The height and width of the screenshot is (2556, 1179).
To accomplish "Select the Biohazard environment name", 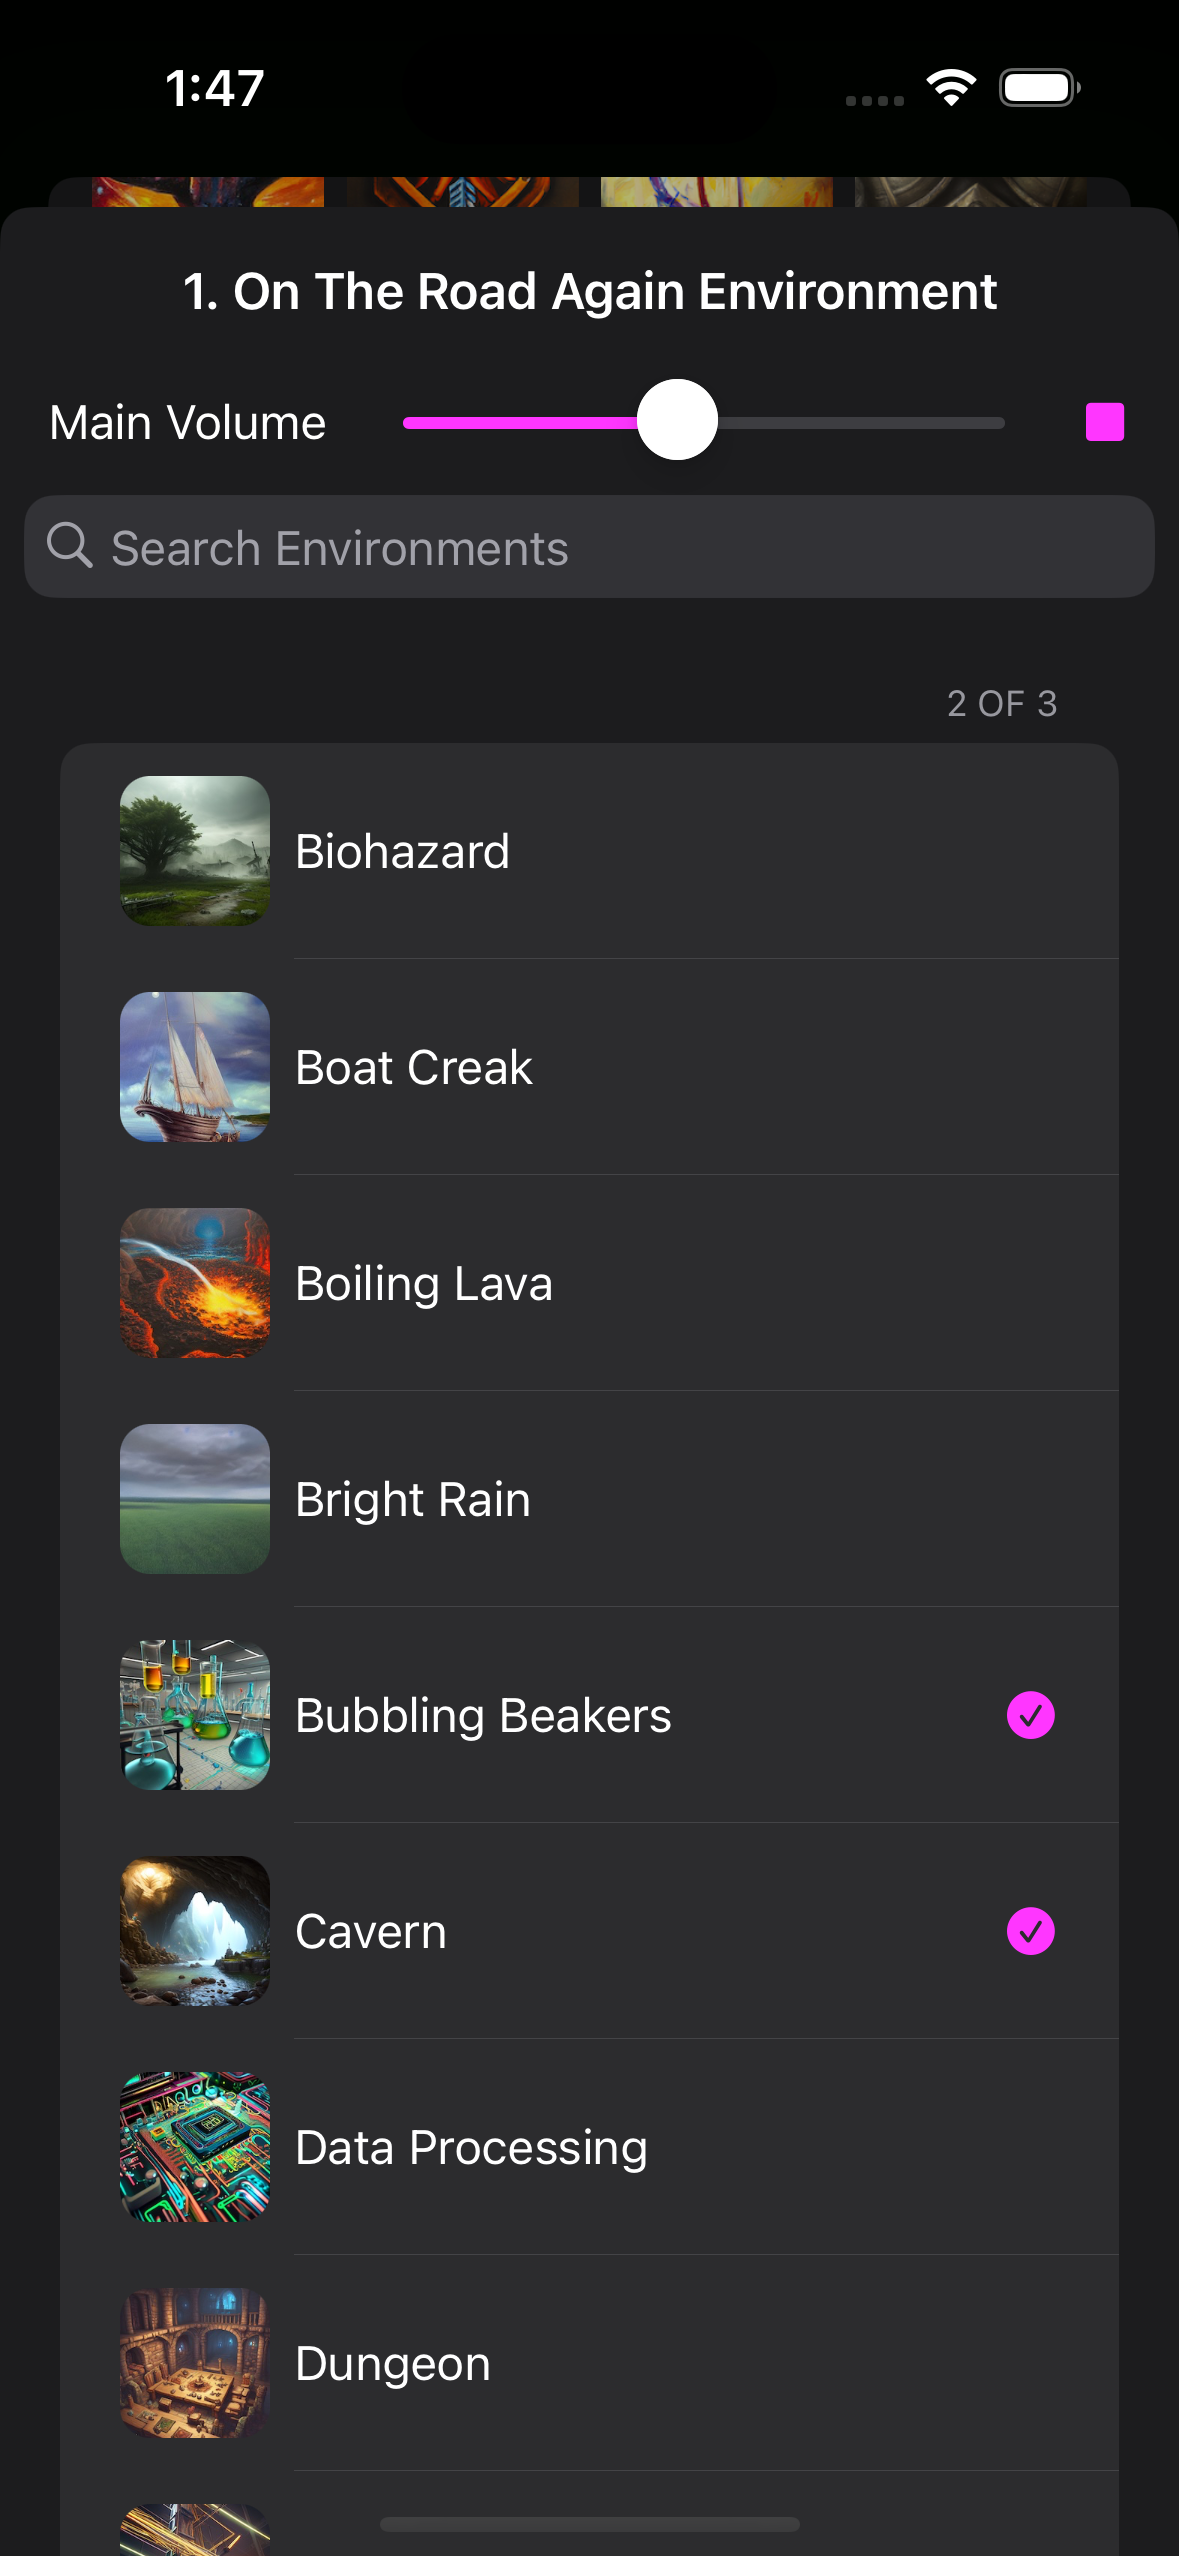I will click(x=402, y=852).
